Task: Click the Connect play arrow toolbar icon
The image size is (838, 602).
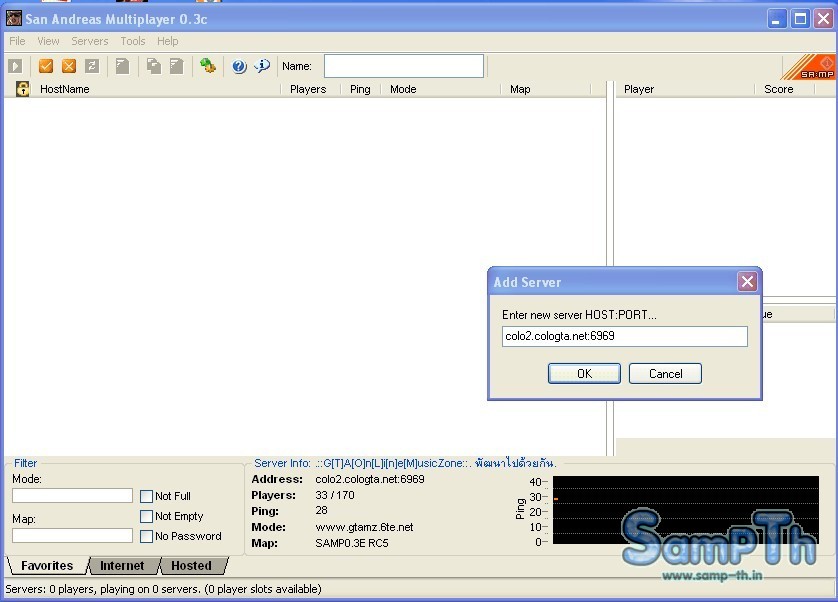Action: coord(15,66)
